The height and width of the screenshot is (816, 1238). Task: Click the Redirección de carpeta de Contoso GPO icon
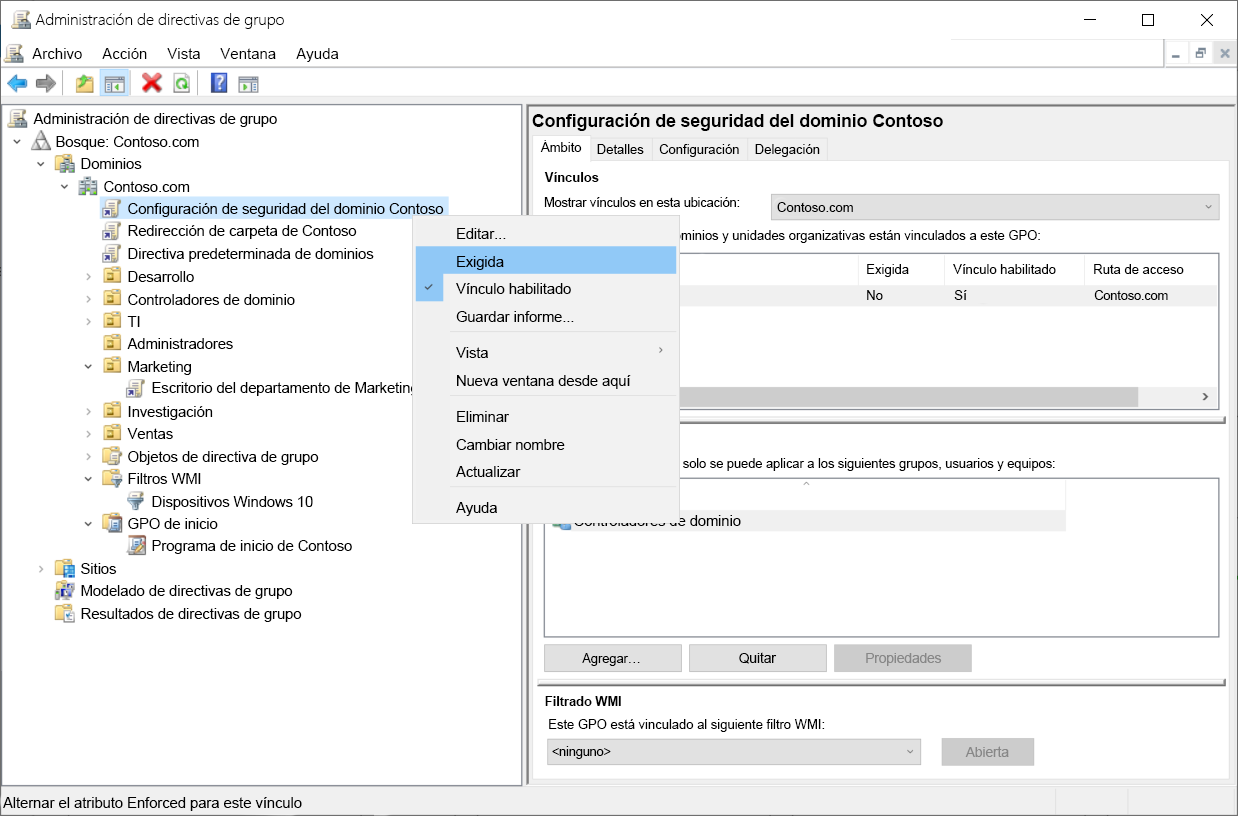pyautogui.click(x=111, y=231)
